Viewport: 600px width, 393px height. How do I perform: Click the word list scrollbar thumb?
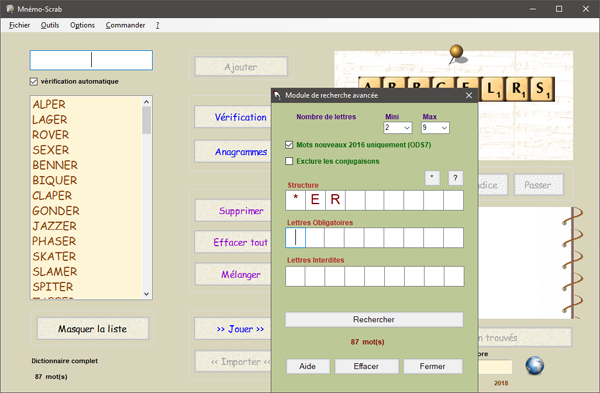[147, 120]
